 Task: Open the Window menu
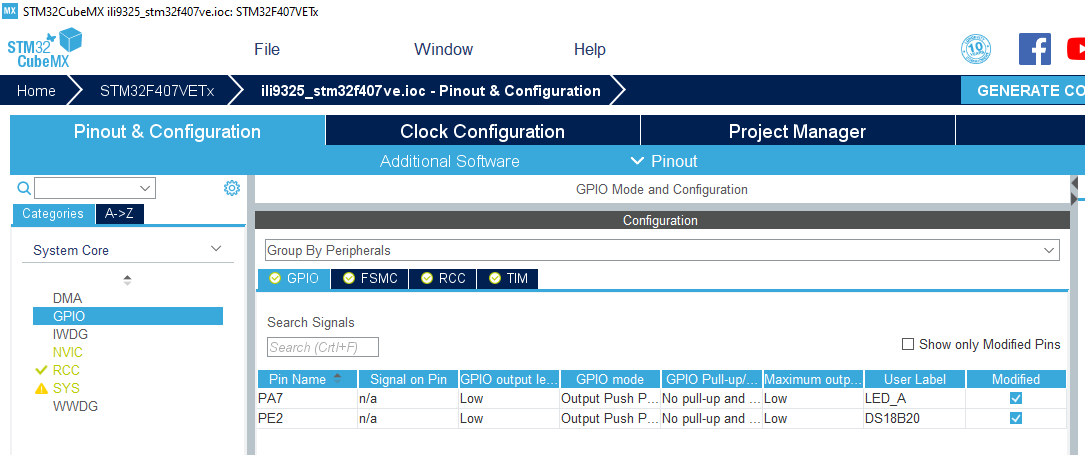[x=444, y=50]
